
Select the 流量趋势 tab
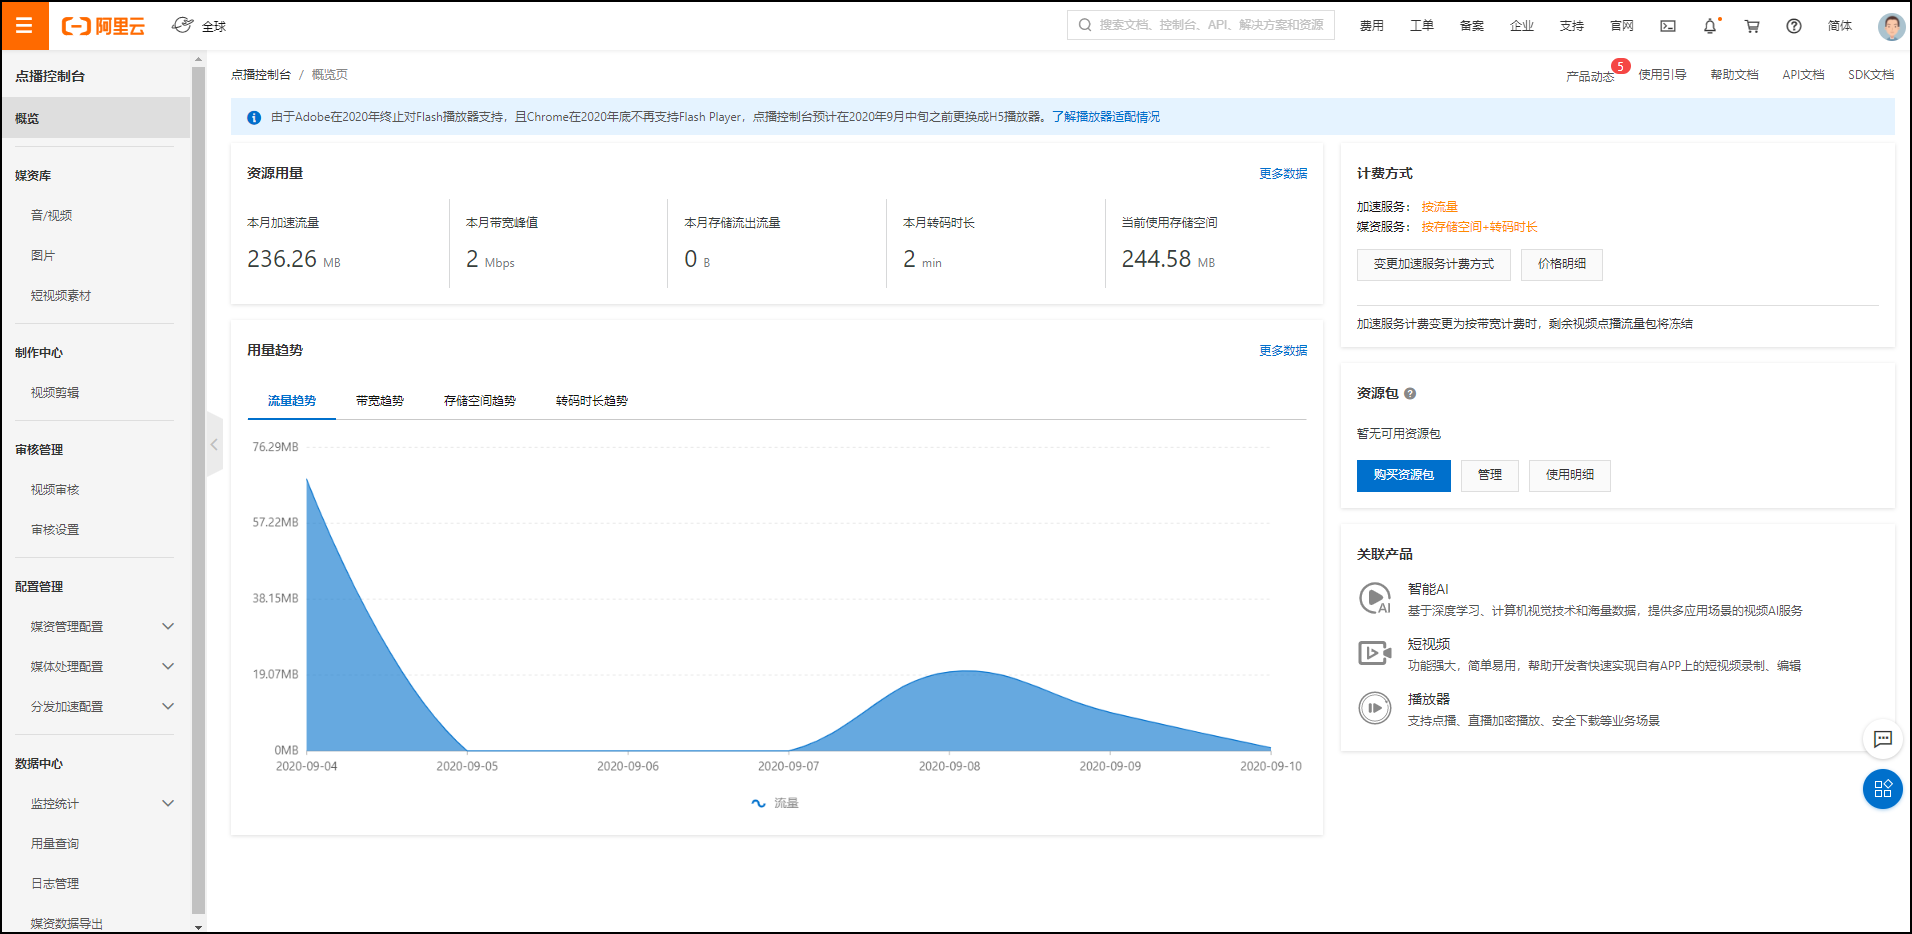(x=292, y=401)
